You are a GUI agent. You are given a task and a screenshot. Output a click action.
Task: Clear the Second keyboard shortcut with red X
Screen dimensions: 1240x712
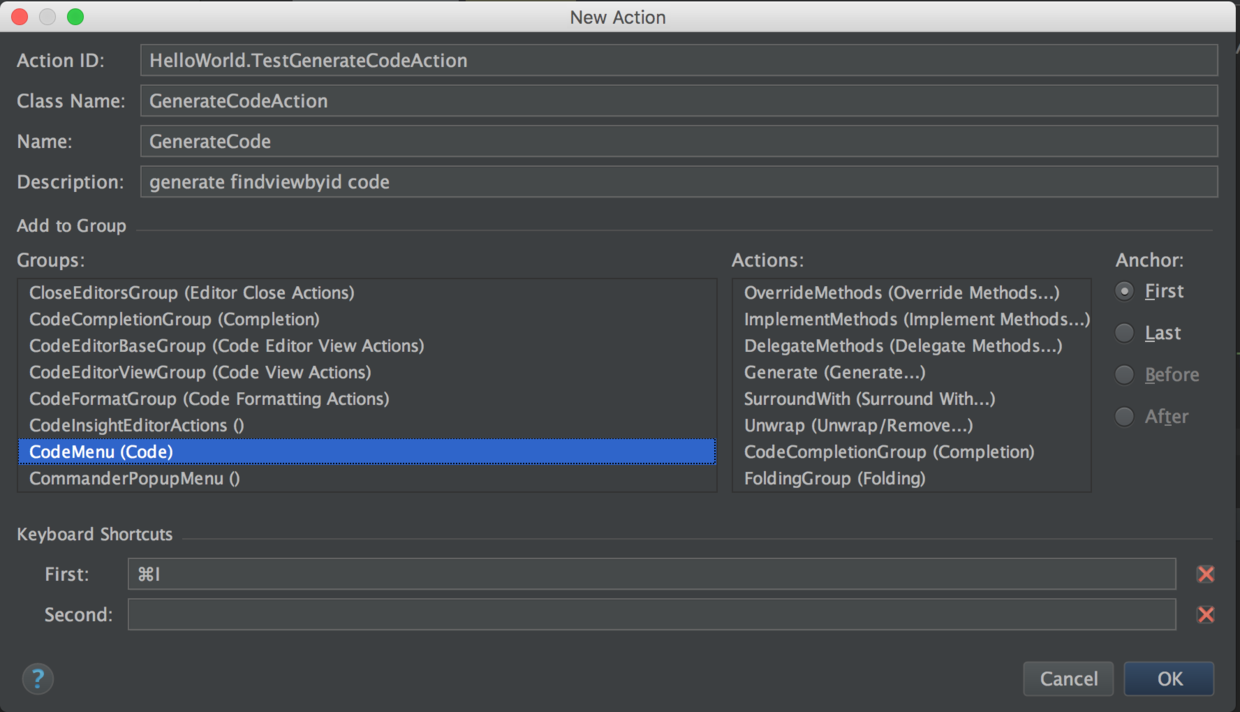[x=1205, y=615]
